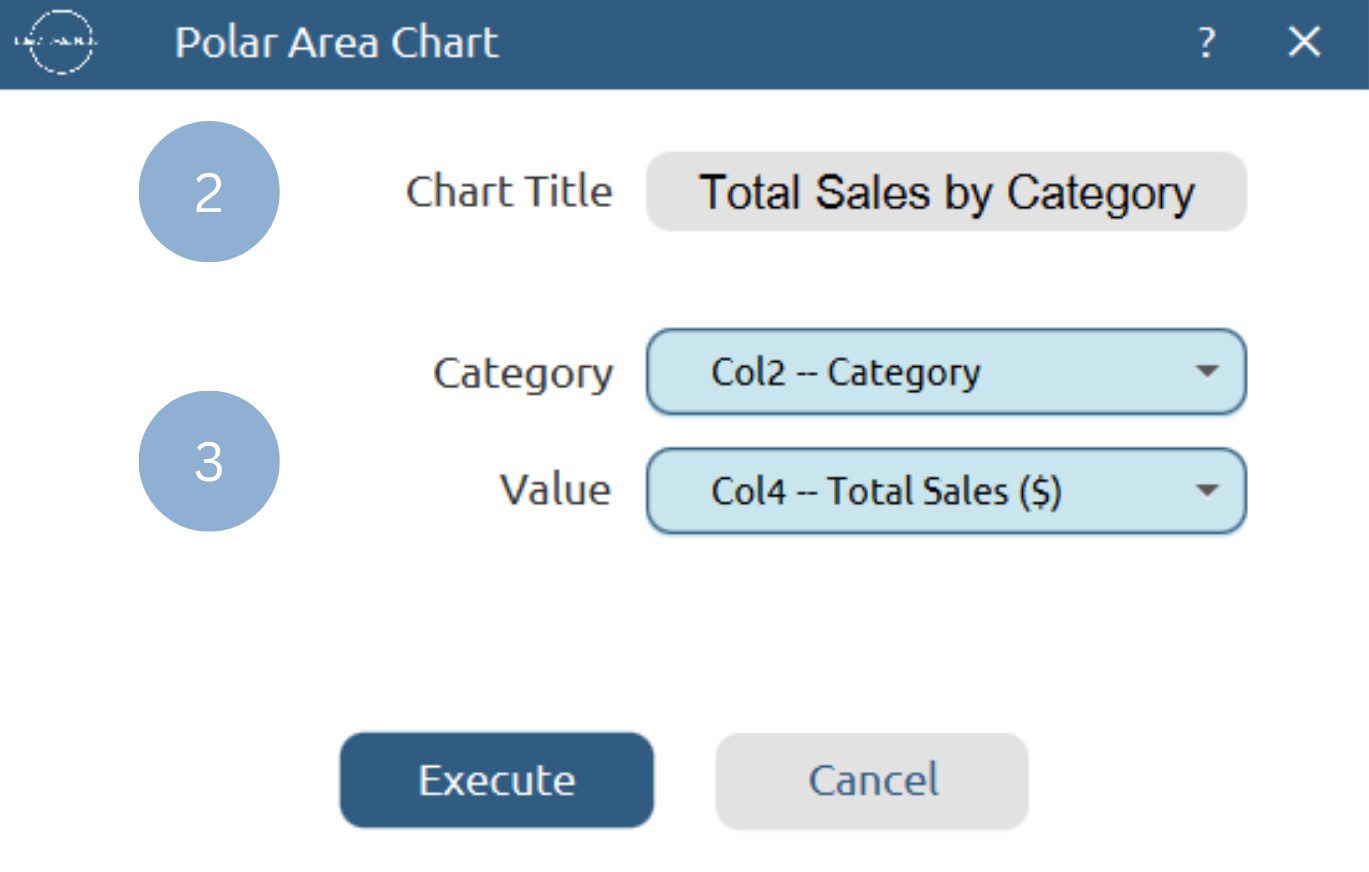Open the Value selector showing Col4 -- Total Sales

point(945,491)
